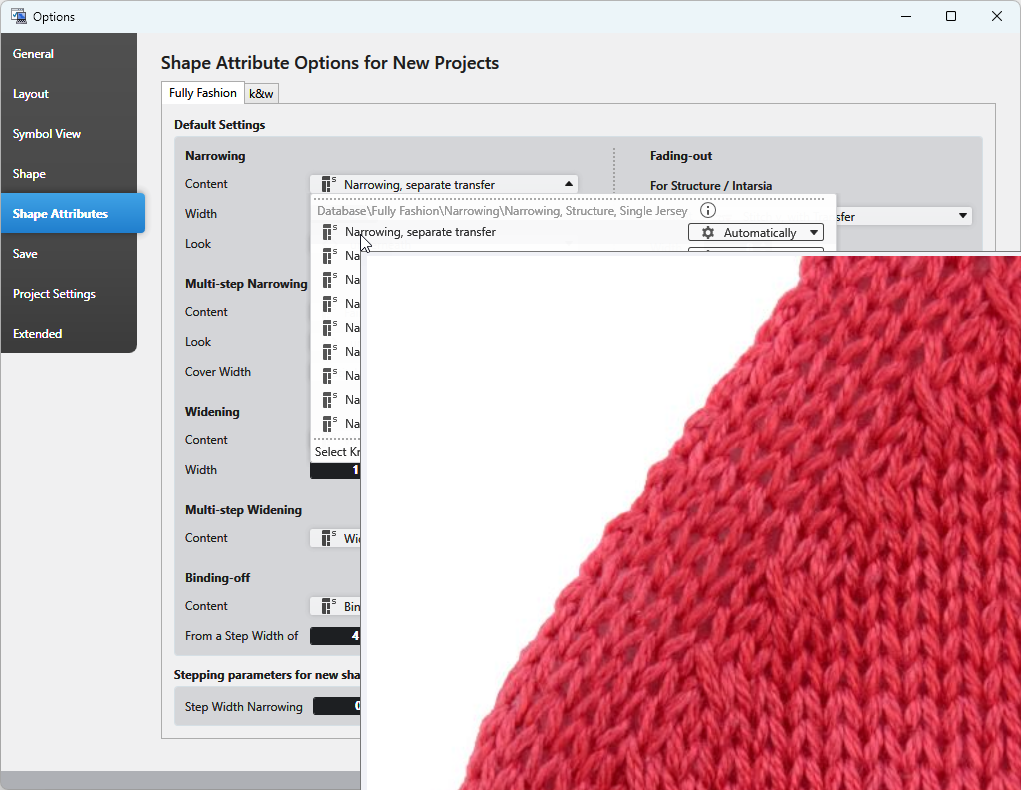Open the Symbol View settings
This screenshot has height=790, width=1021.
47,134
